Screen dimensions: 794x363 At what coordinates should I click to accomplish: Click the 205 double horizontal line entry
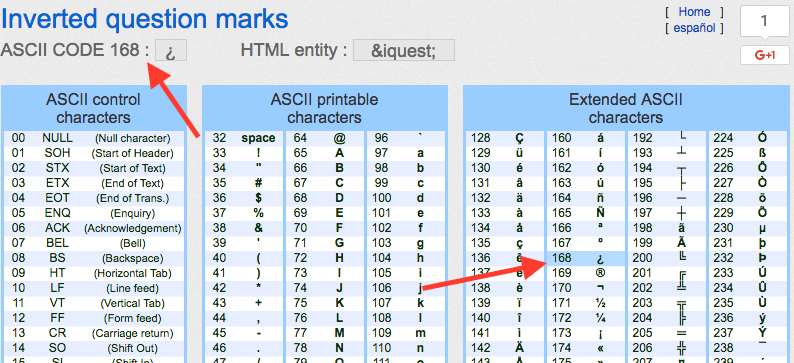(666, 334)
